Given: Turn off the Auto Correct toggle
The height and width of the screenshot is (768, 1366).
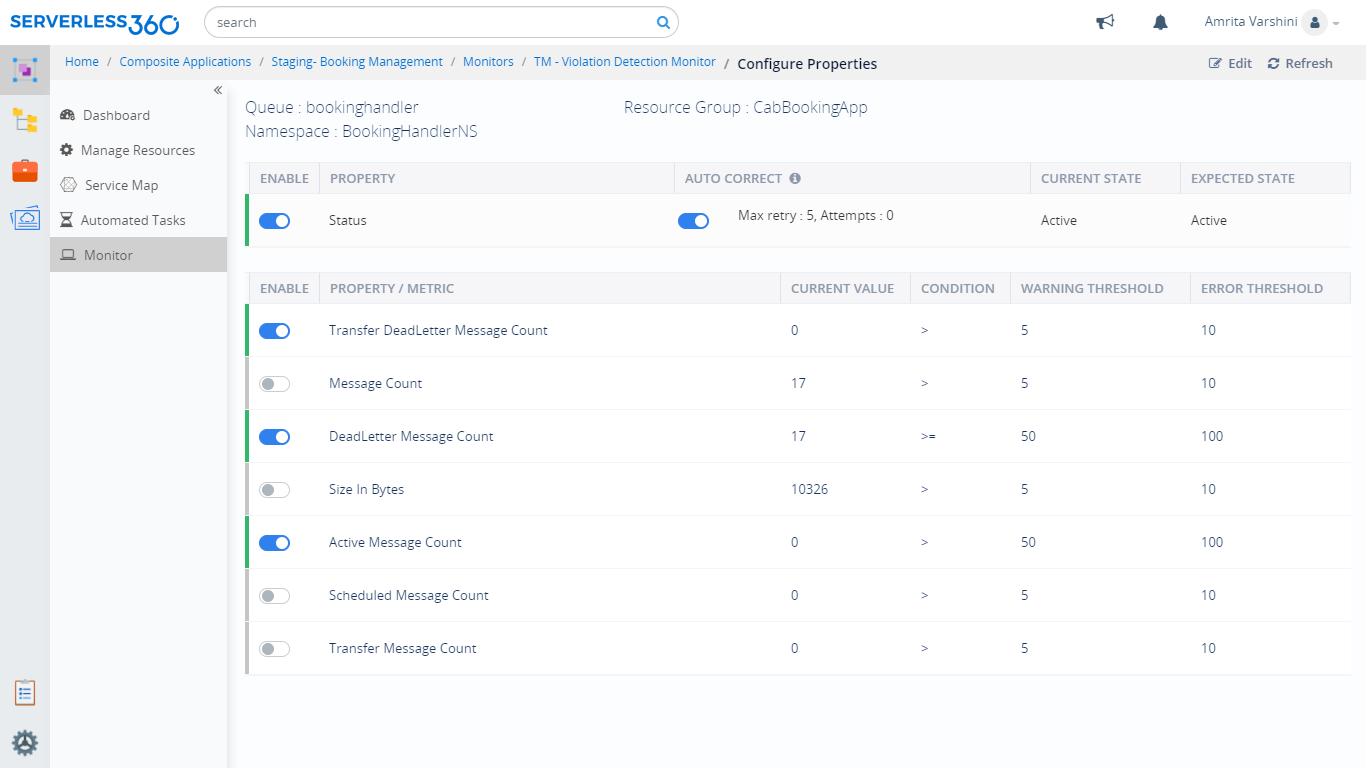Looking at the screenshot, I should (693, 220).
